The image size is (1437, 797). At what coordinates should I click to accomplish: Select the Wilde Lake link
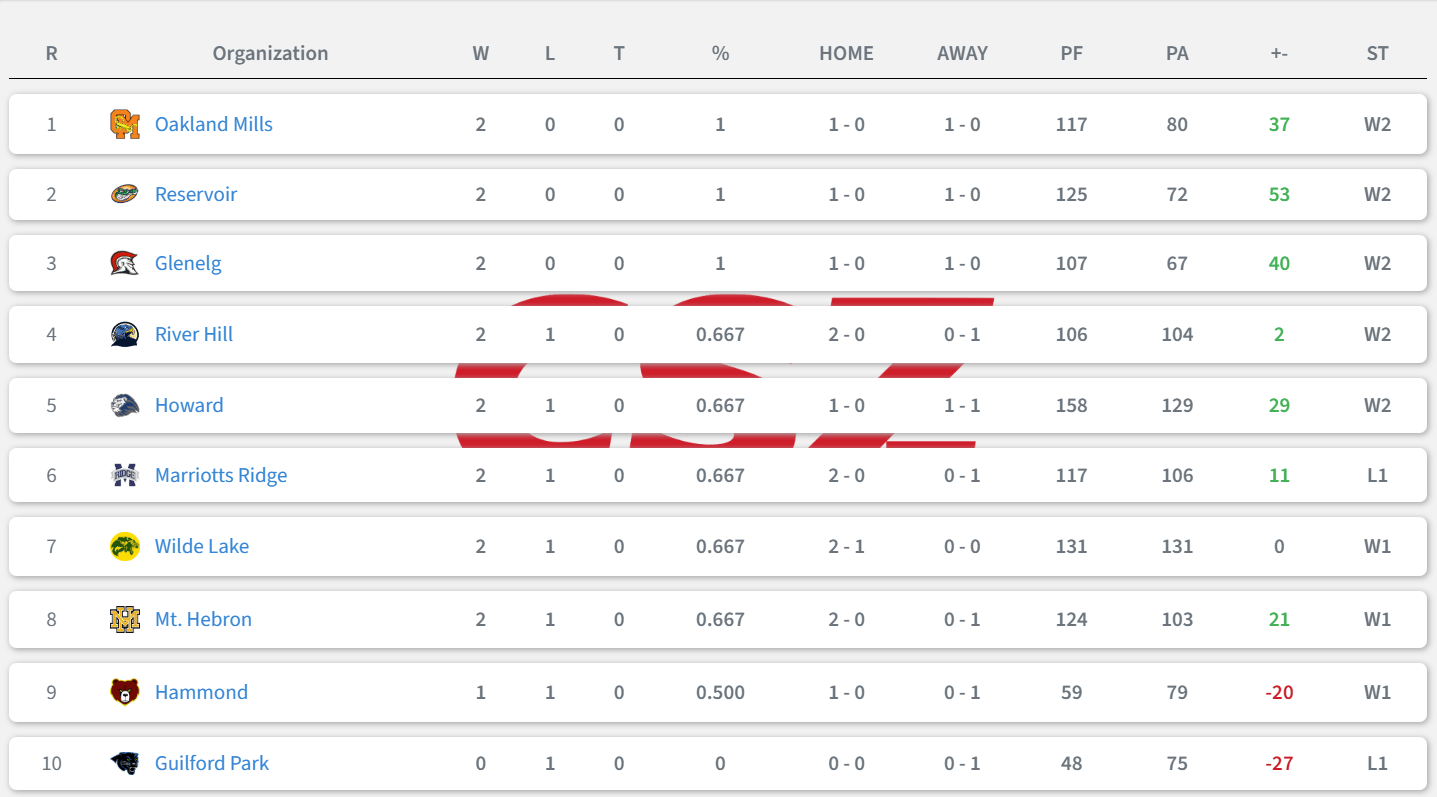click(x=202, y=546)
